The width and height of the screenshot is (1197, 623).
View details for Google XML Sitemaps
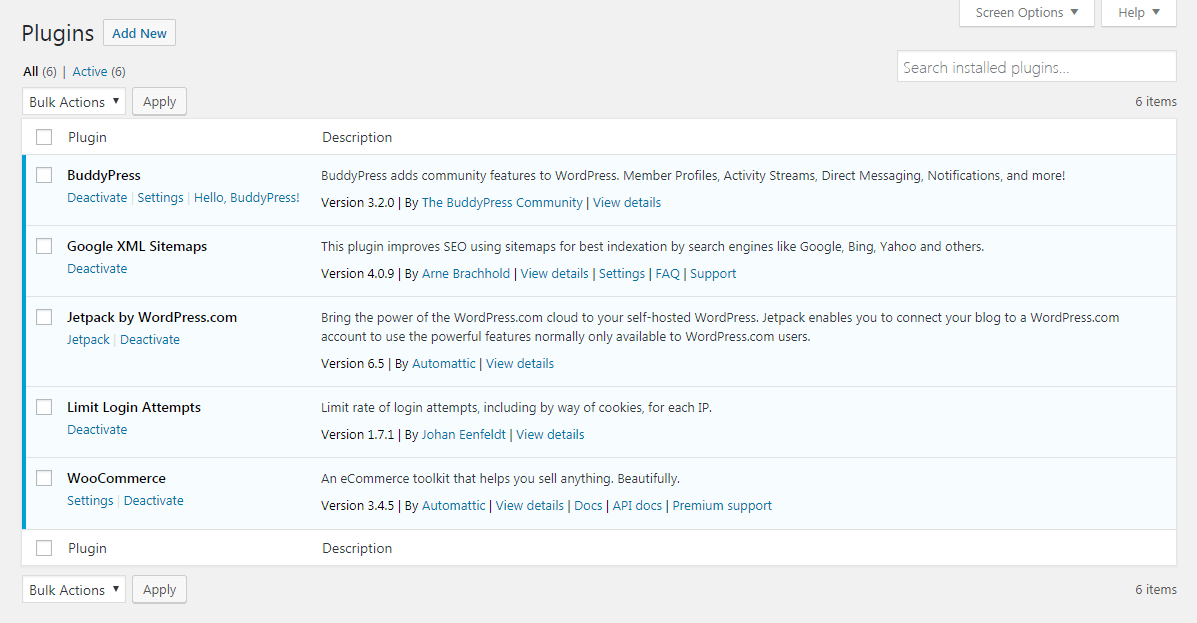click(x=554, y=273)
